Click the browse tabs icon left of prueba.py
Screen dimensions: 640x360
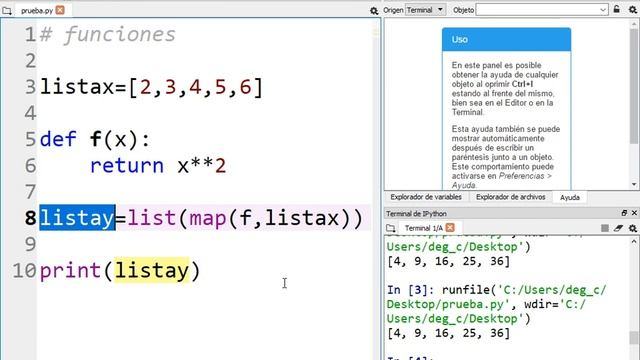click(7, 11)
